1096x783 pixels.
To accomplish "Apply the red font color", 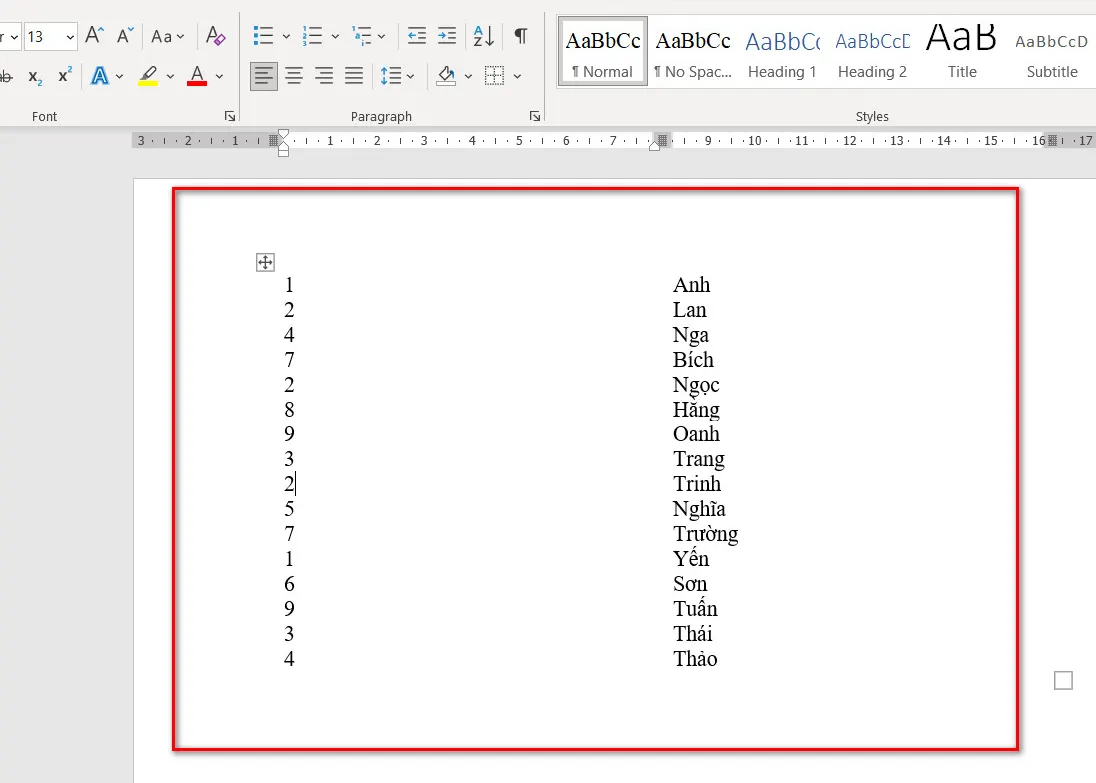I will tap(197, 76).
